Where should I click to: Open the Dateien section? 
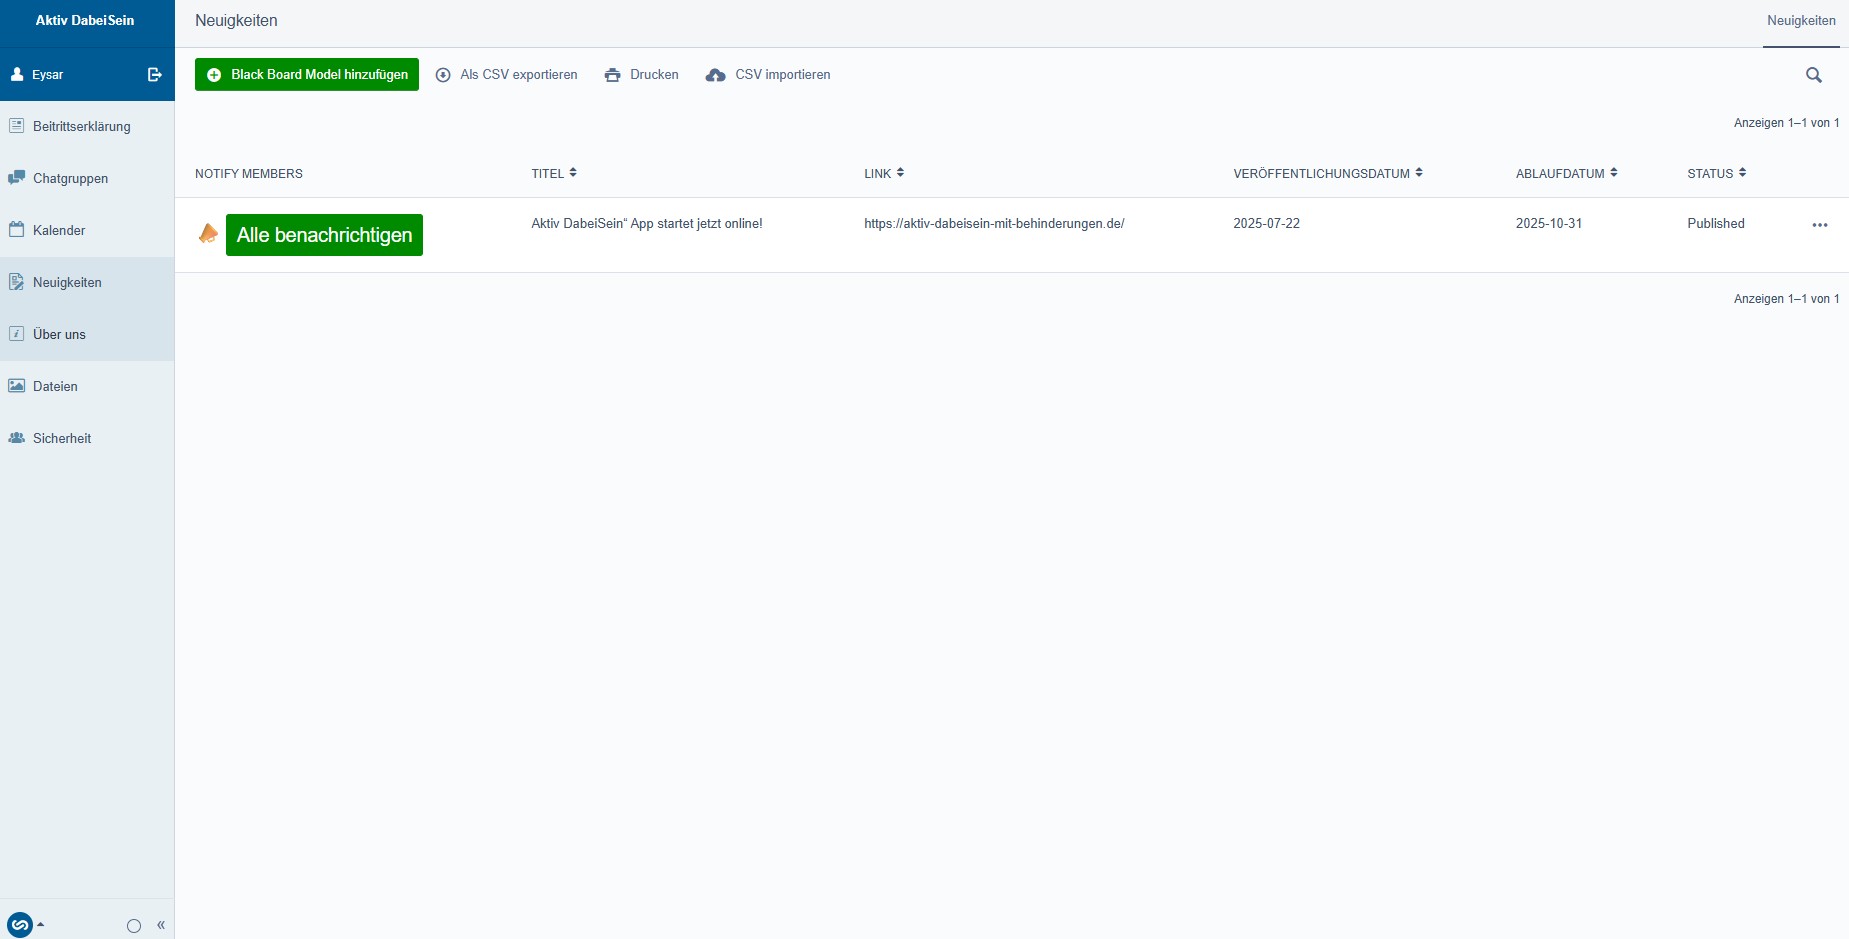pos(55,386)
